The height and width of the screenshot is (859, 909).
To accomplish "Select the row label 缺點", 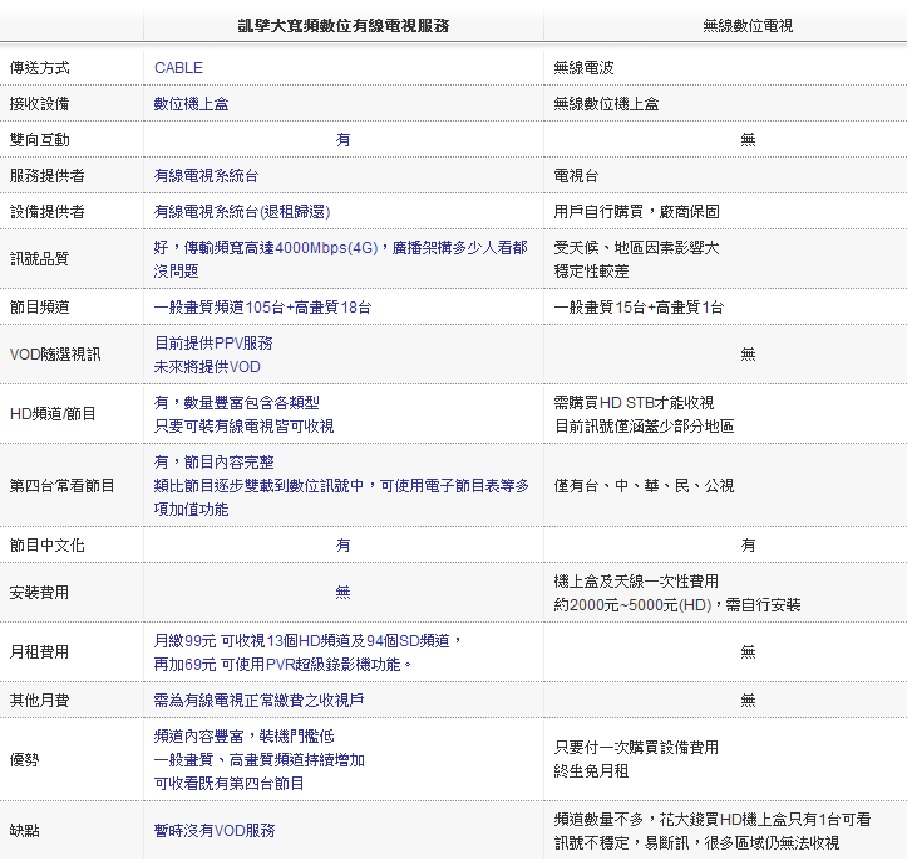I will [24, 831].
